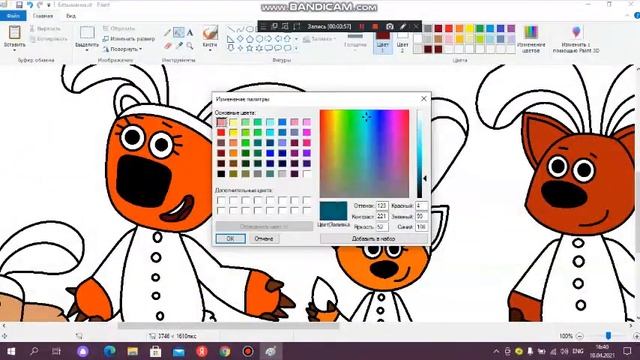Choose purple from the ribbon palette

tap(511, 29)
